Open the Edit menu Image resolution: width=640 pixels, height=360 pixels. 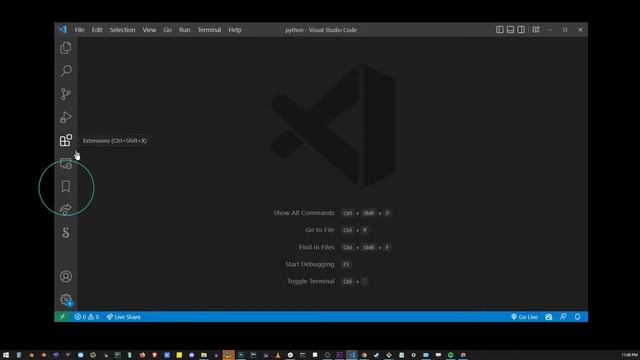tap(97, 30)
